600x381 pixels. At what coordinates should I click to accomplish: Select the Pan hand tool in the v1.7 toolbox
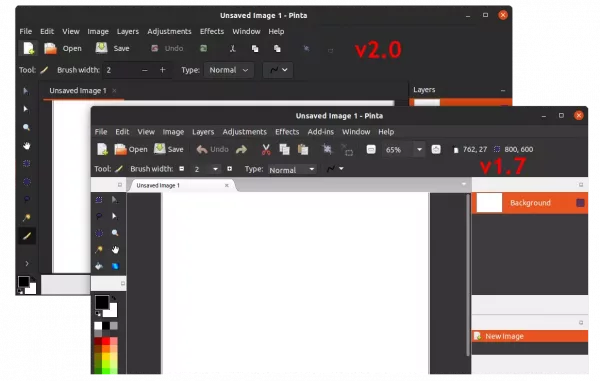pyautogui.click(x=115, y=250)
